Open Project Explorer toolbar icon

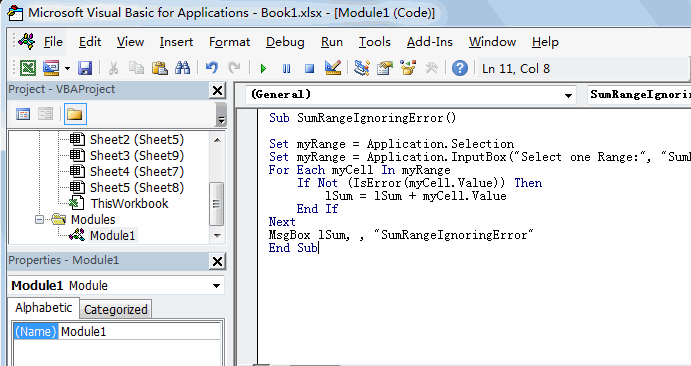coord(362,68)
